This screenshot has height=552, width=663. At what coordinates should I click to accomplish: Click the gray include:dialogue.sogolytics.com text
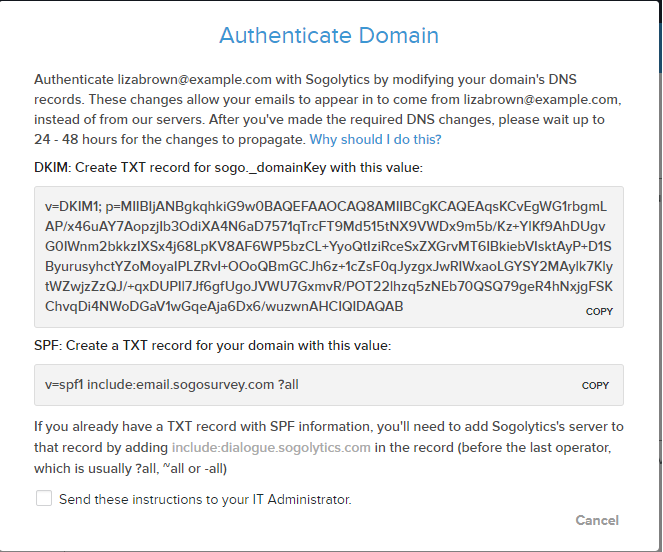[x=271, y=448]
